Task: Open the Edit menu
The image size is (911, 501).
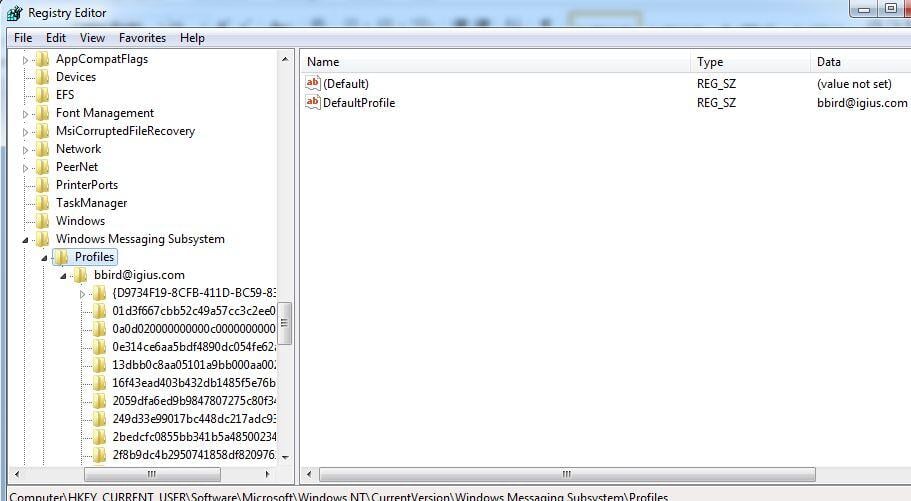Action: (56, 38)
